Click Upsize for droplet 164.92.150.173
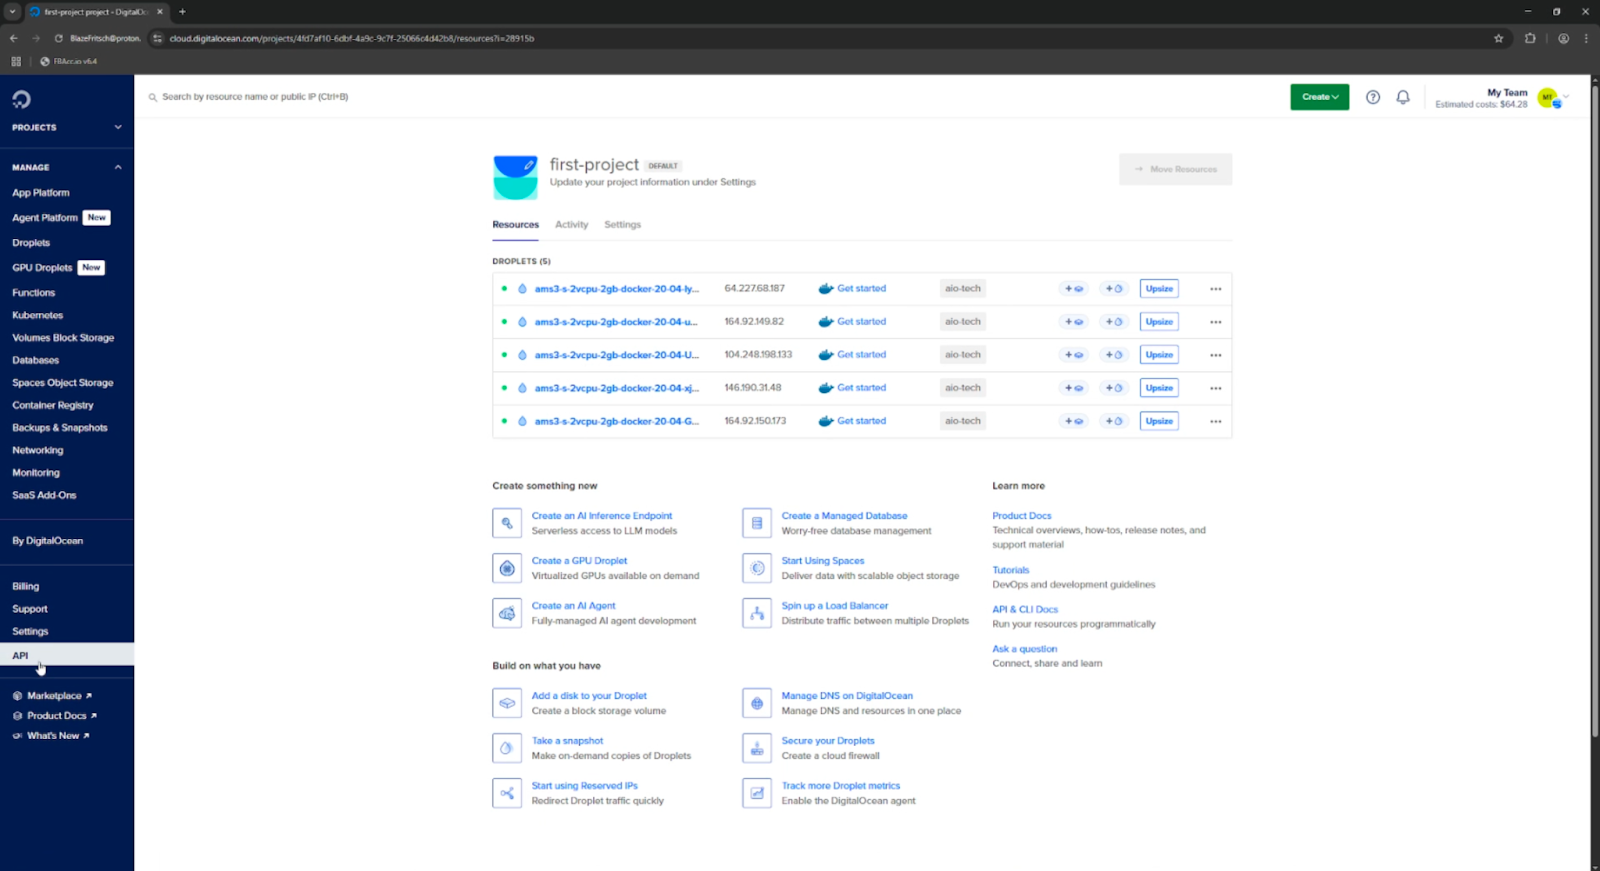This screenshot has height=871, width=1600. (x=1159, y=421)
